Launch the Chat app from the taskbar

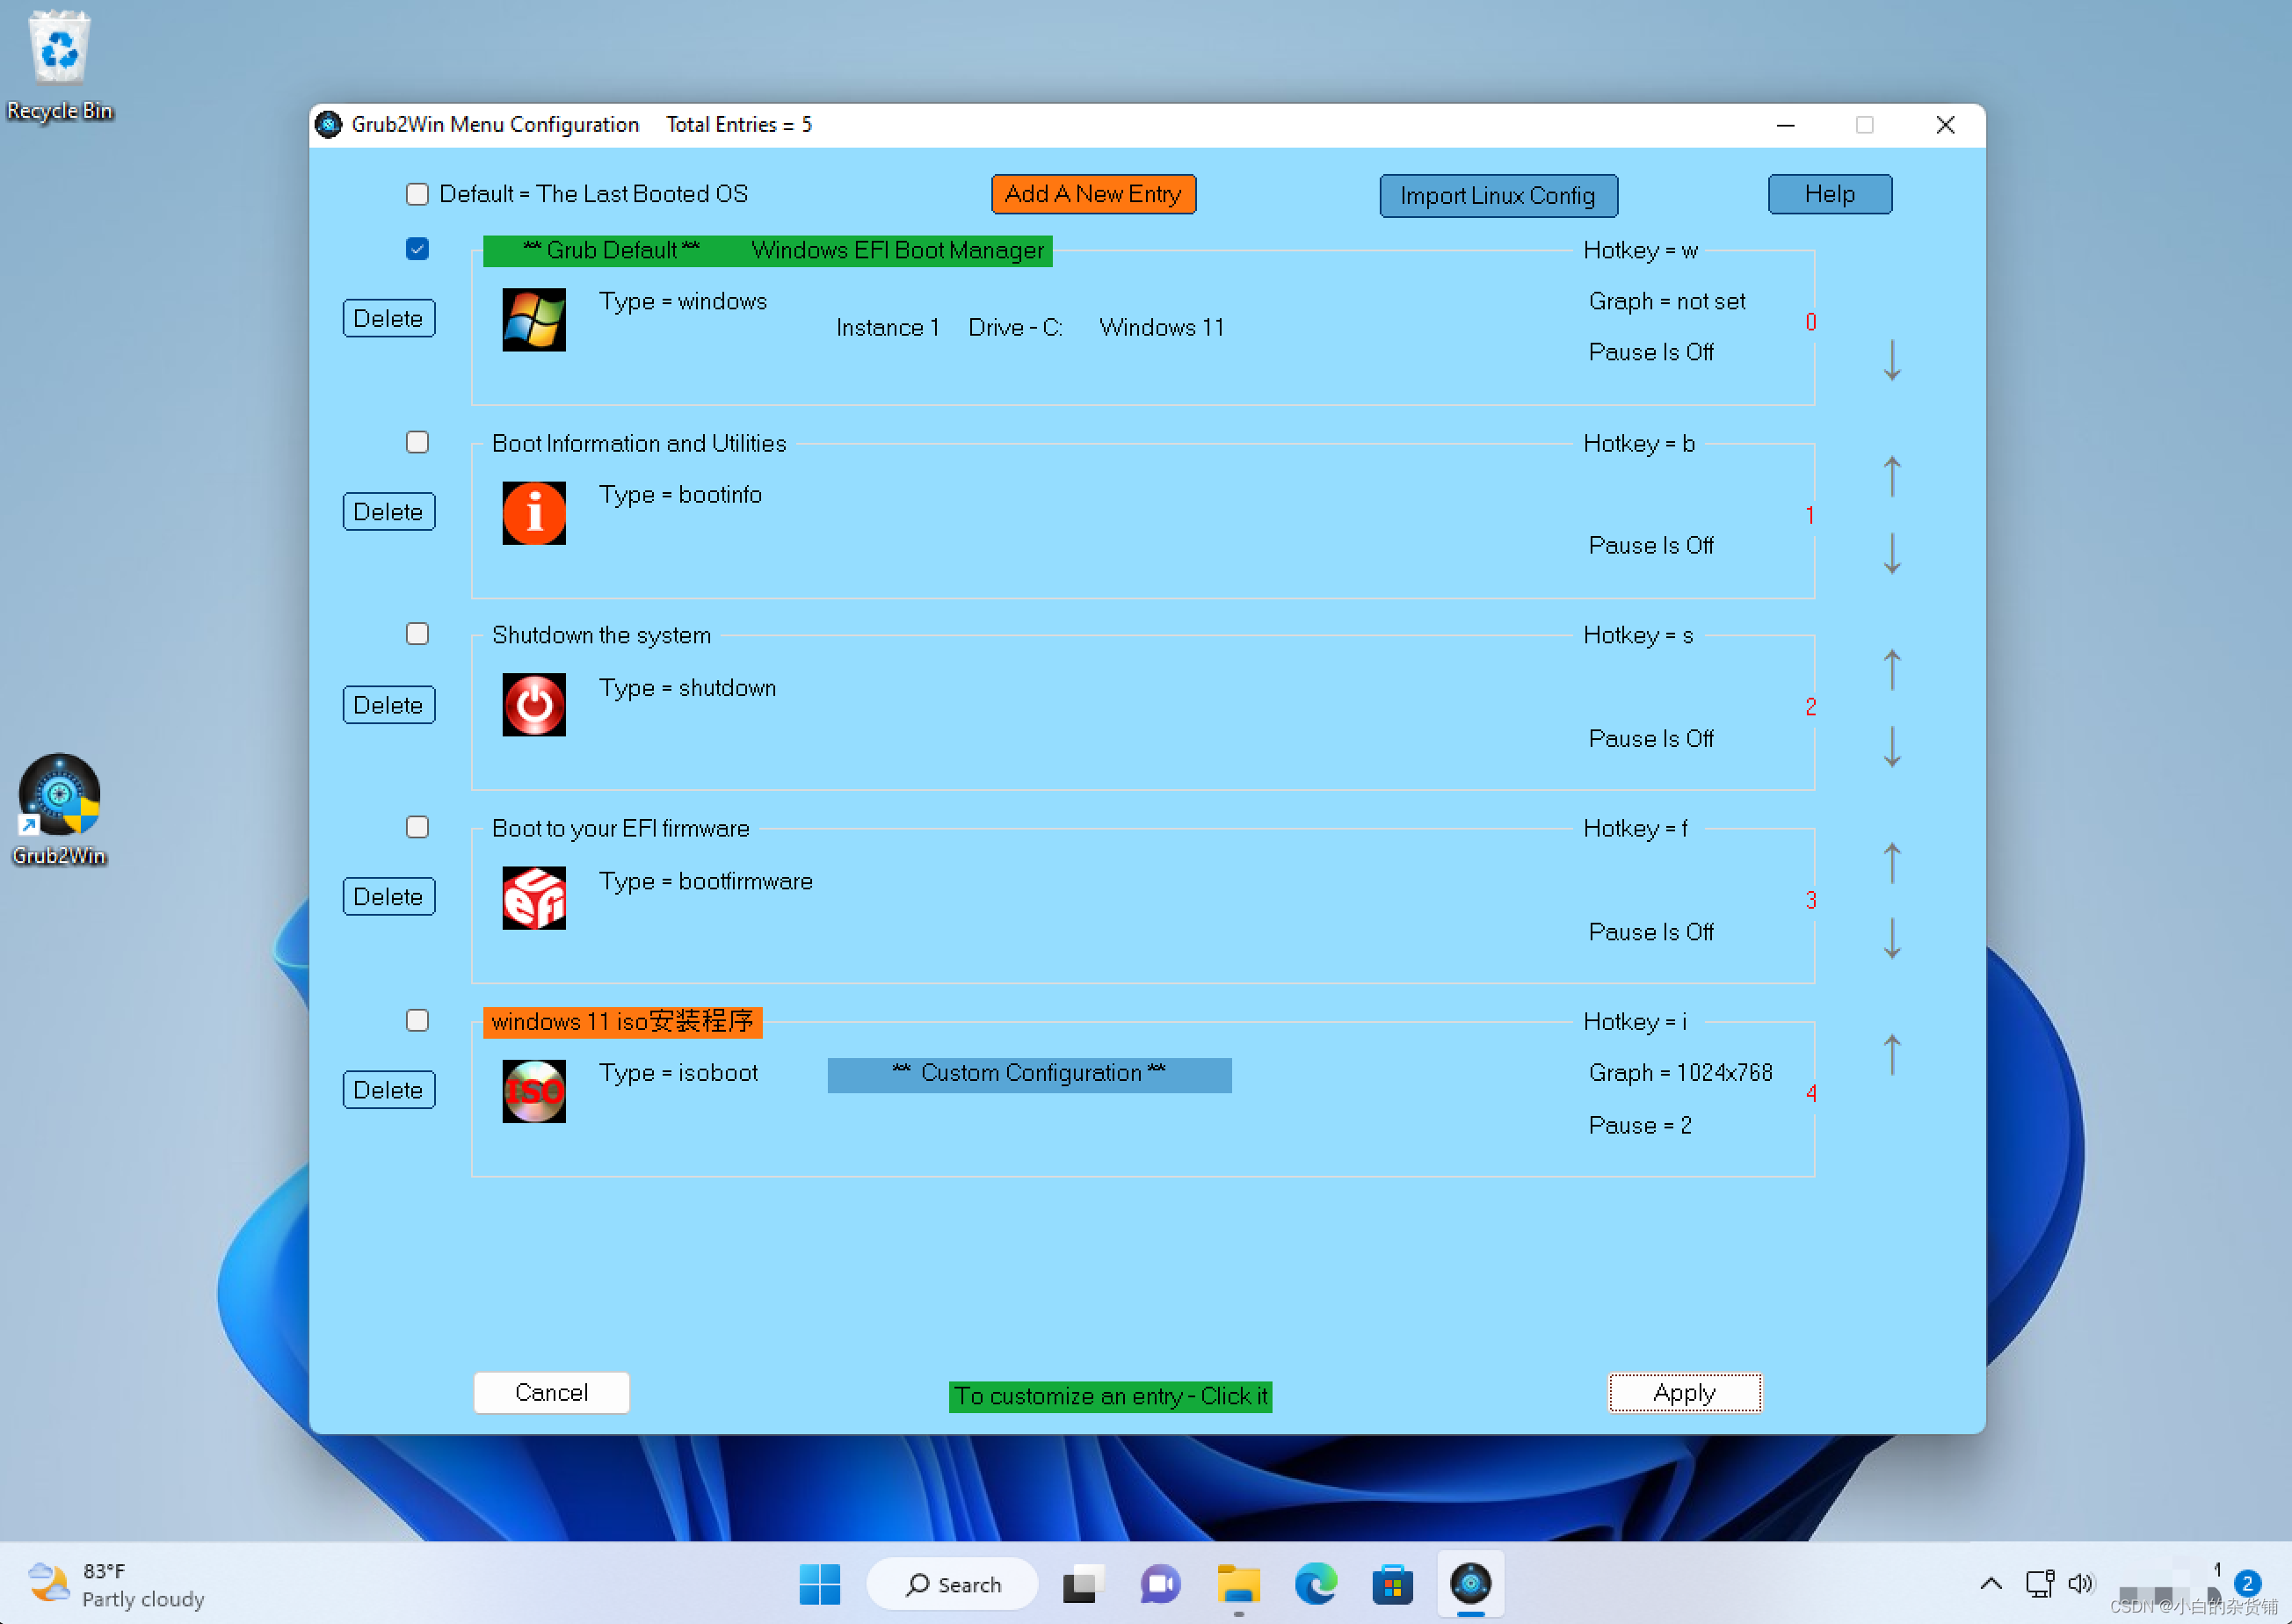pyautogui.click(x=1160, y=1584)
